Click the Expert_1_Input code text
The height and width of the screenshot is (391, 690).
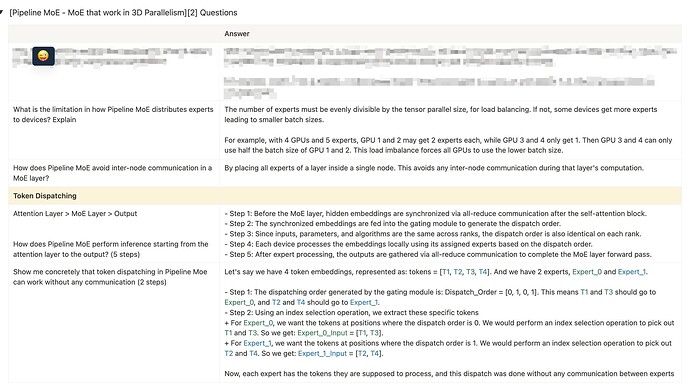tap(323, 353)
